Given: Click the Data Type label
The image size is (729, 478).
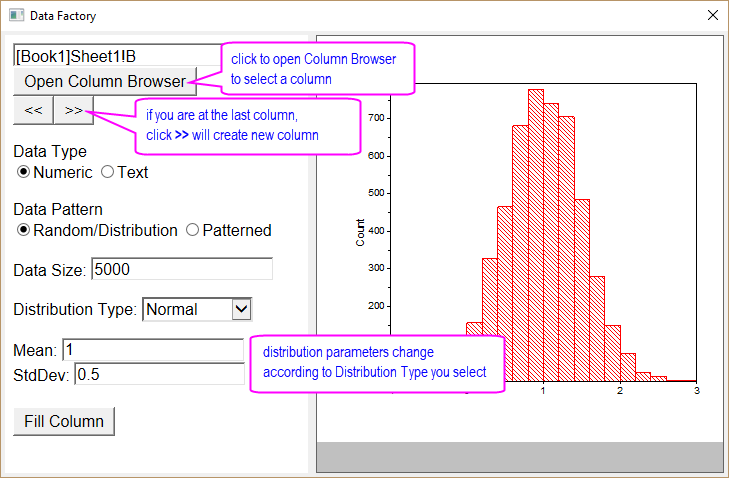Looking at the screenshot, I should [x=50, y=152].
